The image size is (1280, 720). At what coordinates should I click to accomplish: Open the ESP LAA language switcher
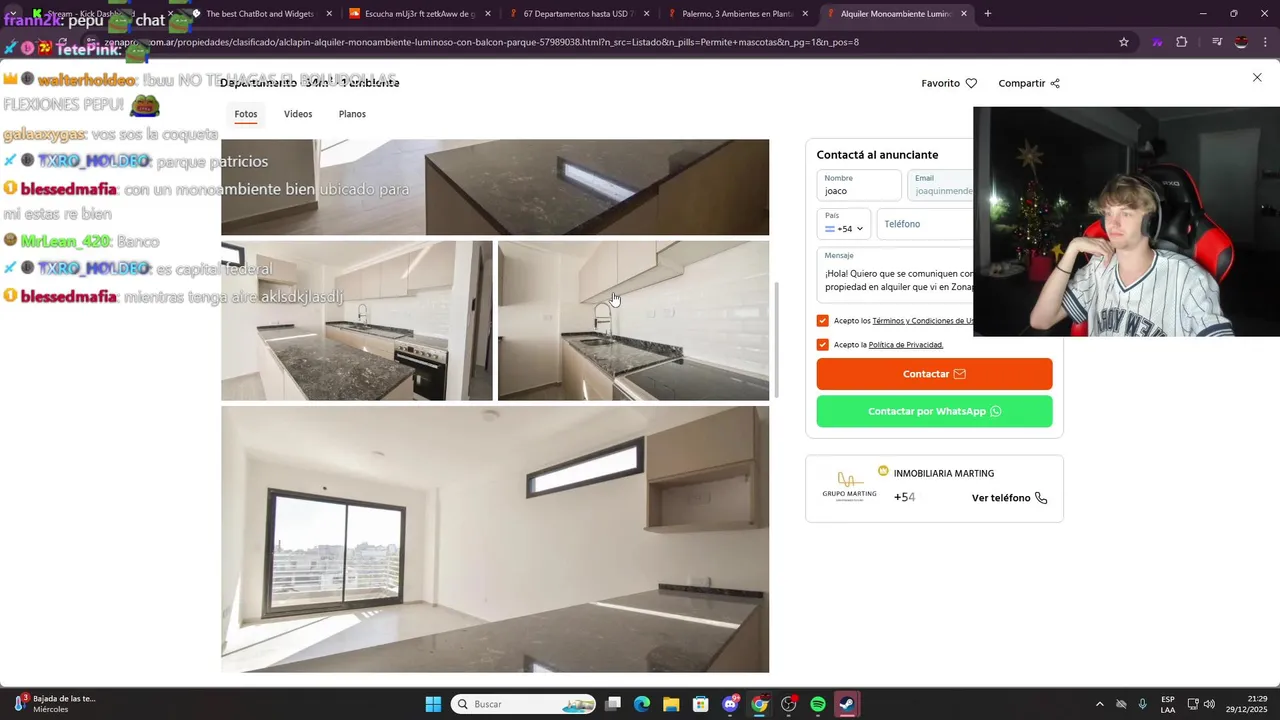pyautogui.click(x=1168, y=704)
